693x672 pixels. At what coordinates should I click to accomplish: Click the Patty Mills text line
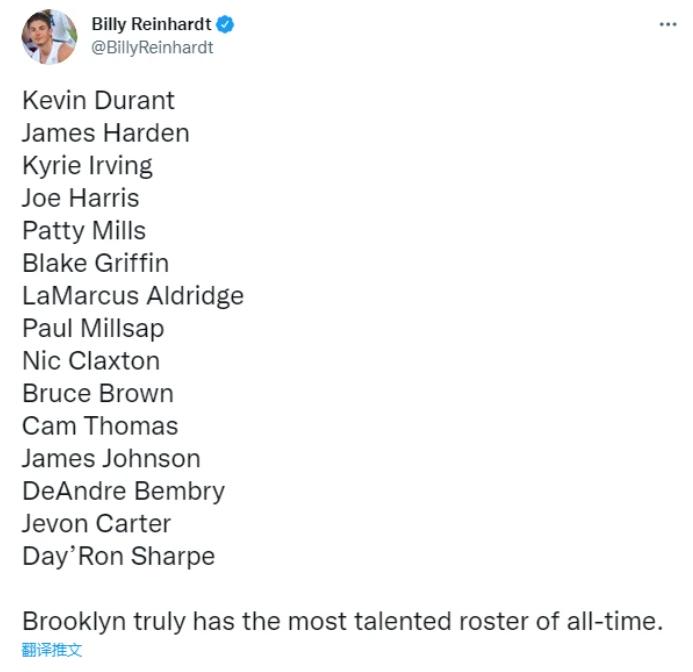pos(84,231)
